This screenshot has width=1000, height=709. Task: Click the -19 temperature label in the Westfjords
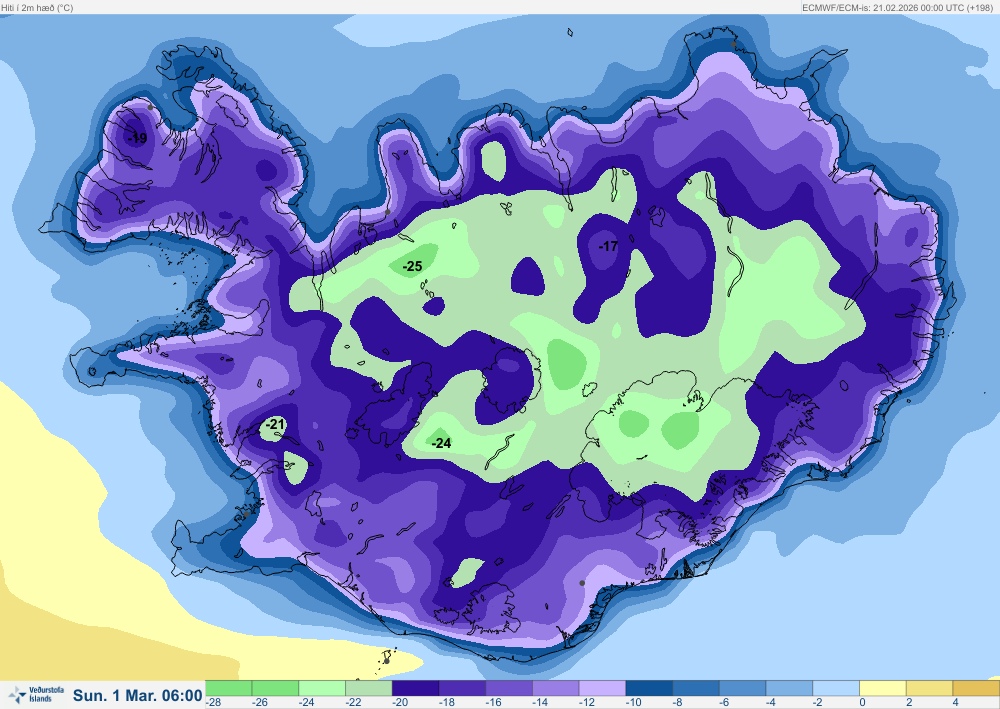coord(136,138)
